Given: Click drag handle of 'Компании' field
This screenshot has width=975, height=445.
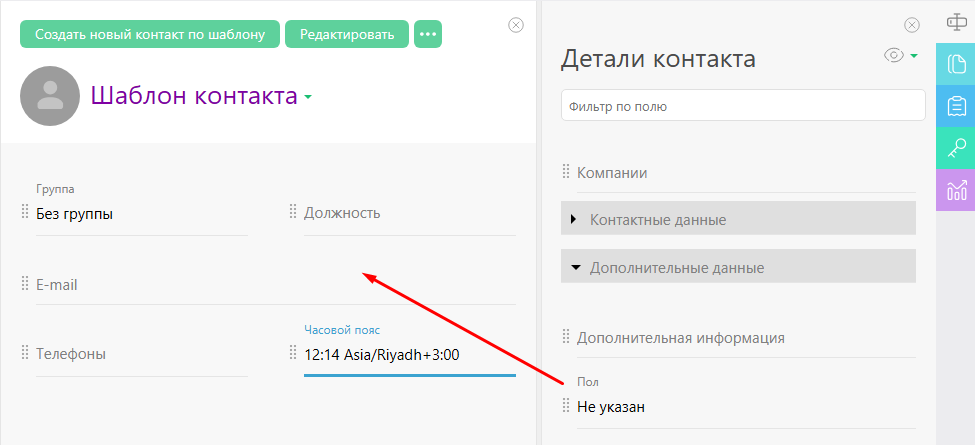Looking at the screenshot, I should pyautogui.click(x=566, y=172).
